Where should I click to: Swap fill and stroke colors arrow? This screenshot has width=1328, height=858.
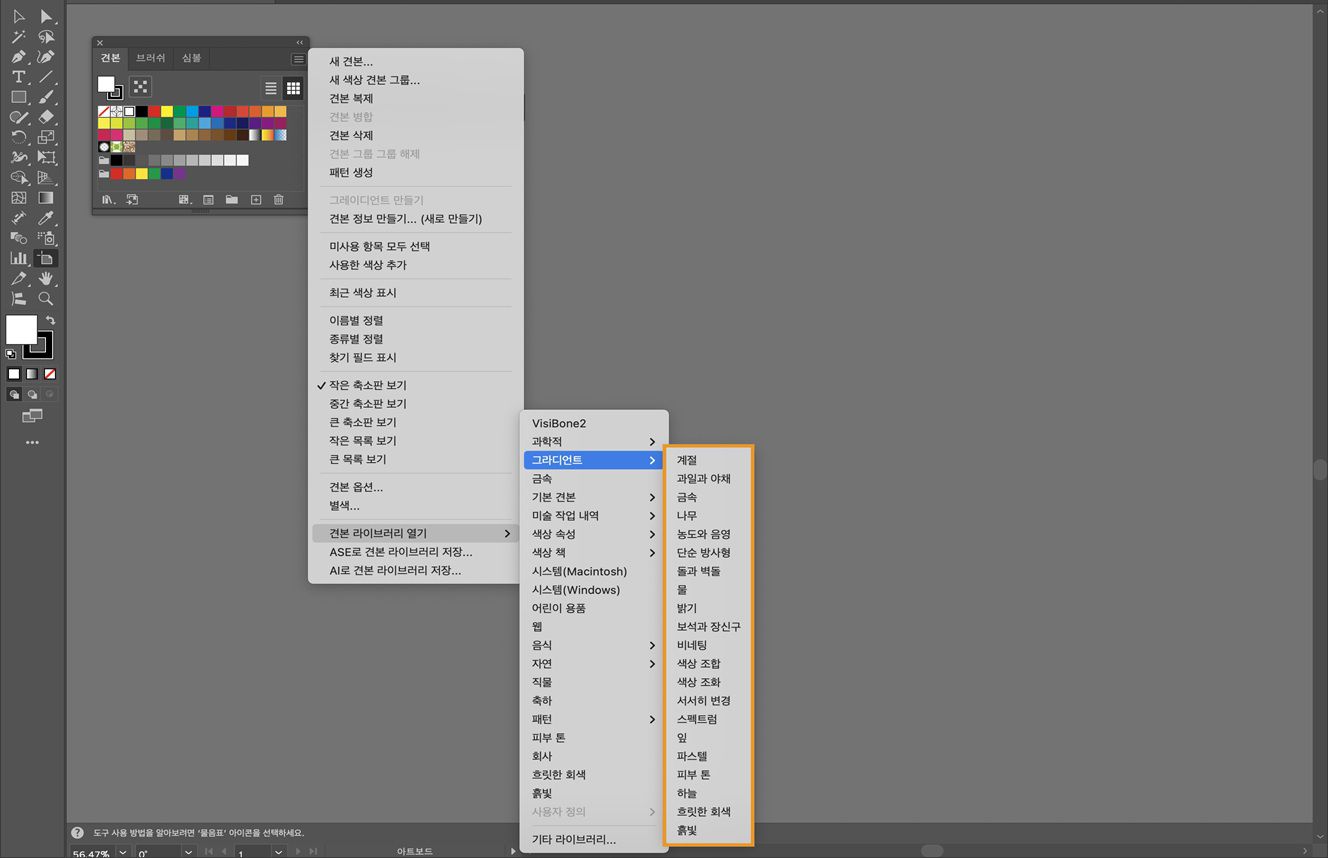coord(50,321)
